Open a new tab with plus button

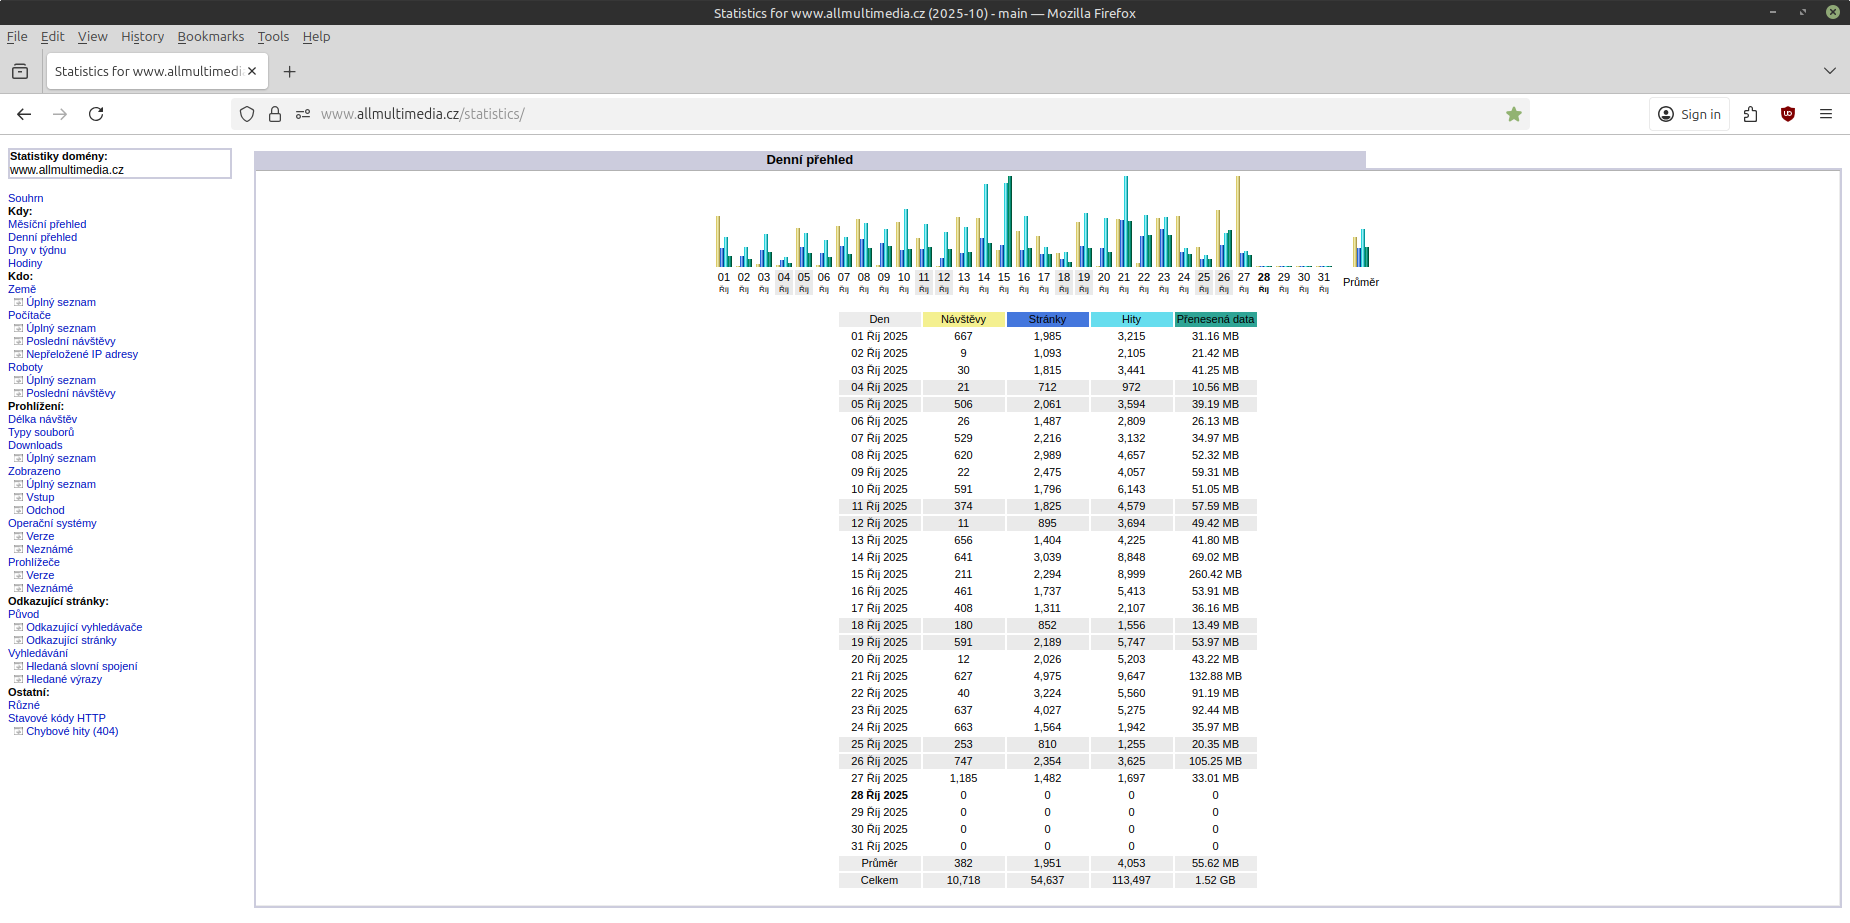[289, 71]
